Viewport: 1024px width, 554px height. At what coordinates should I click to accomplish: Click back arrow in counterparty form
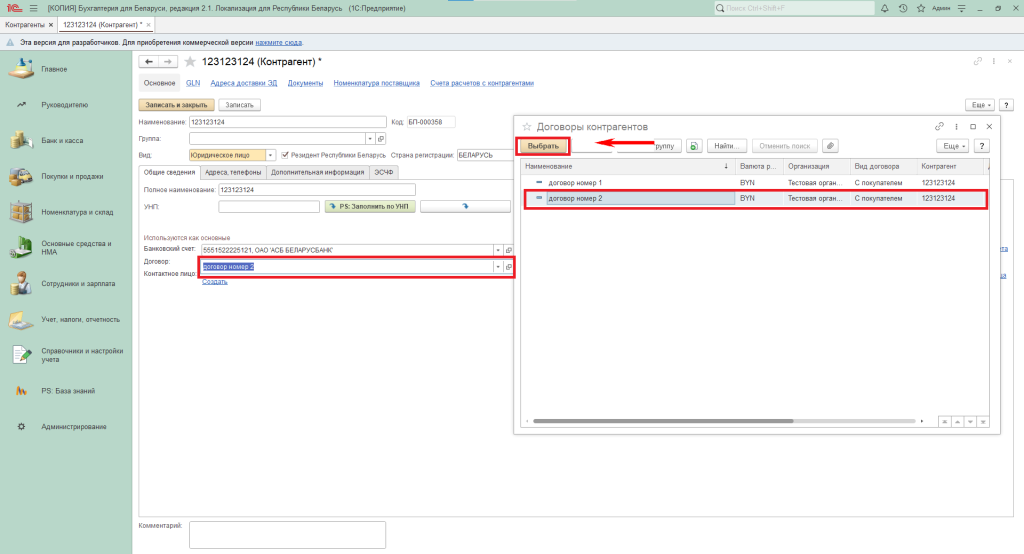point(149,62)
